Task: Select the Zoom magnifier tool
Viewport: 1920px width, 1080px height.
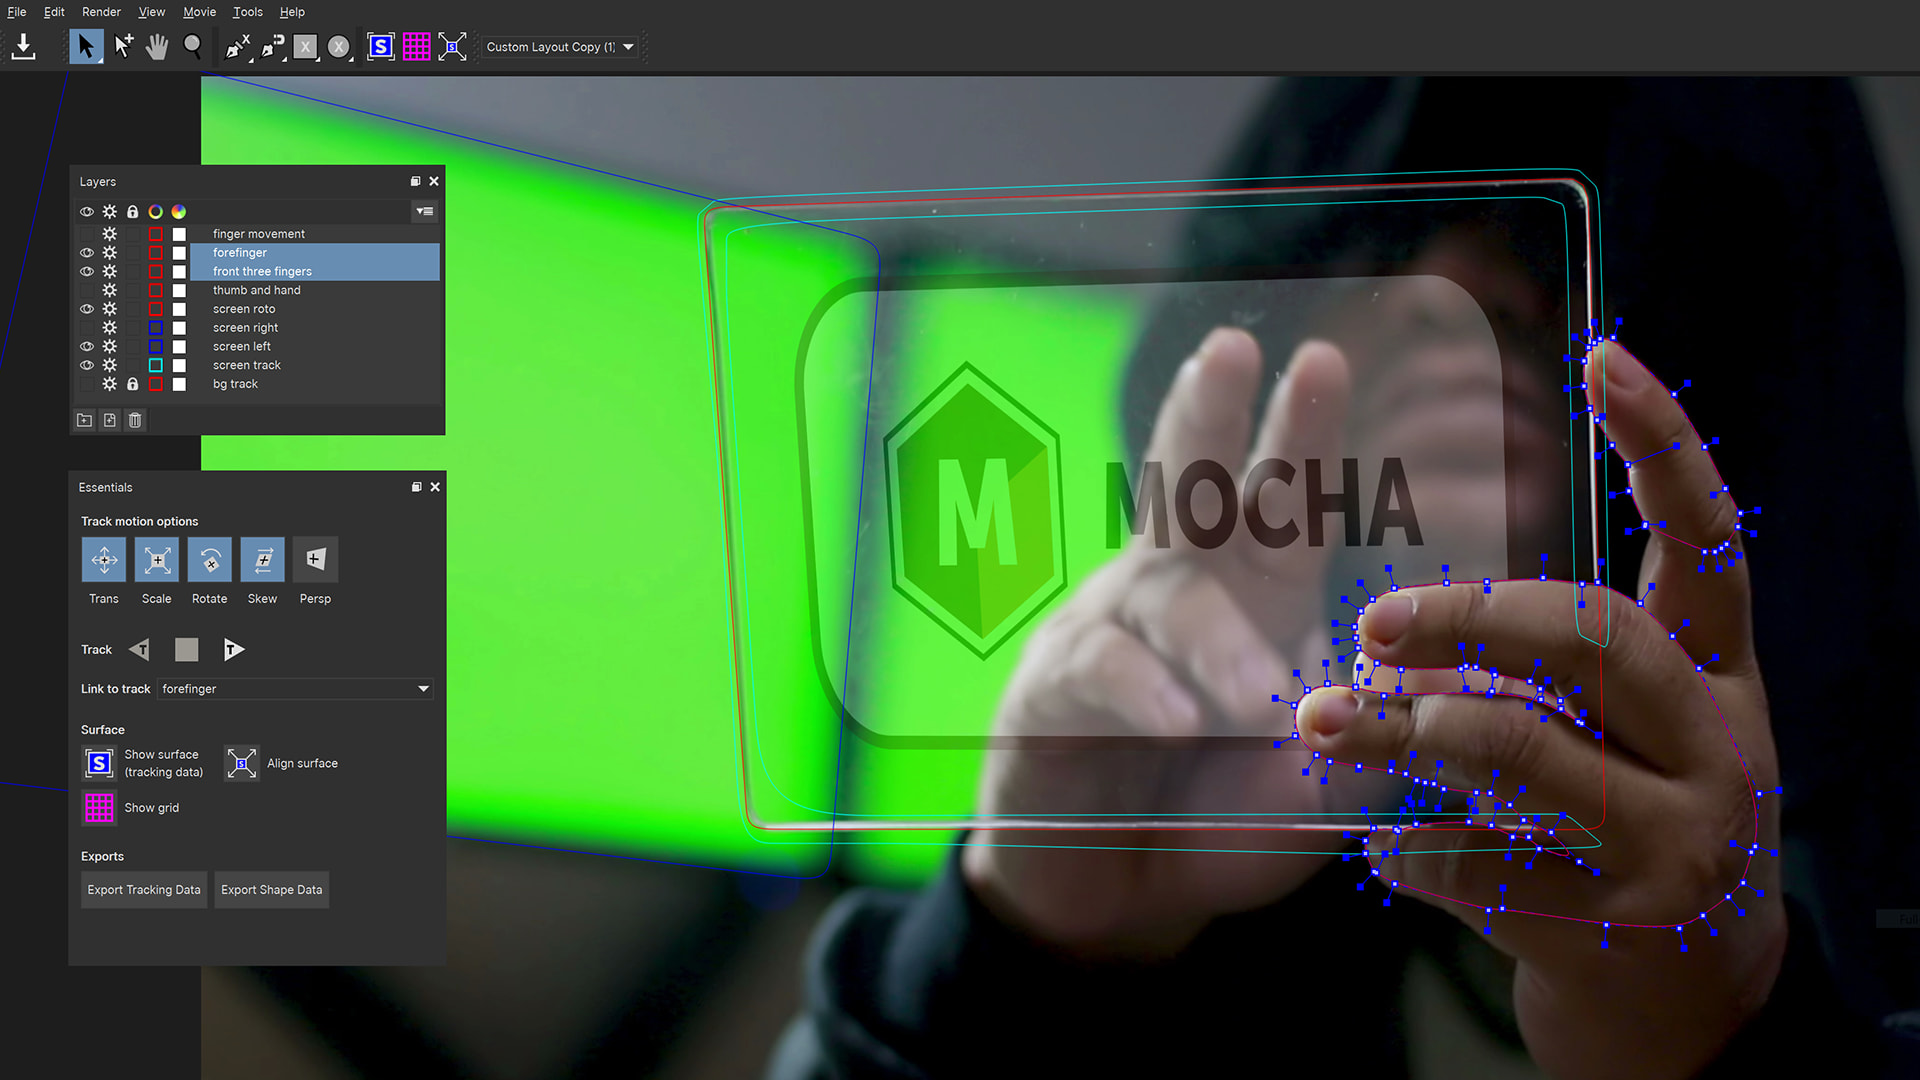Action: 193,47
